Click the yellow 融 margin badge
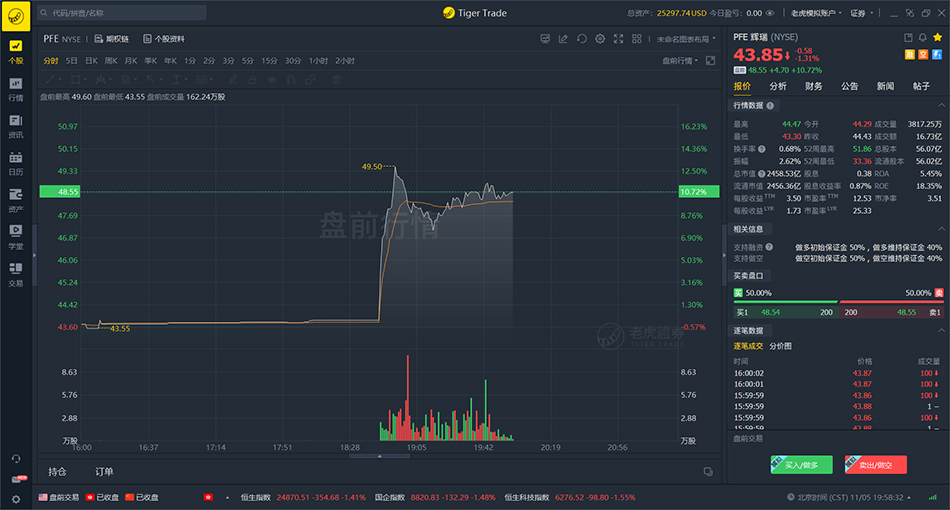The width and height of the screenshot is (950, 510). [x=909, y=55]
